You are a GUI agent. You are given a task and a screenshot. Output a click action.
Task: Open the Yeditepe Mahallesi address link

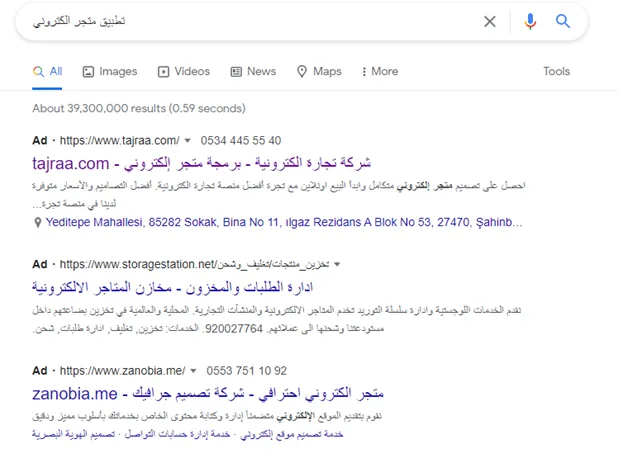tap(284, 222)
